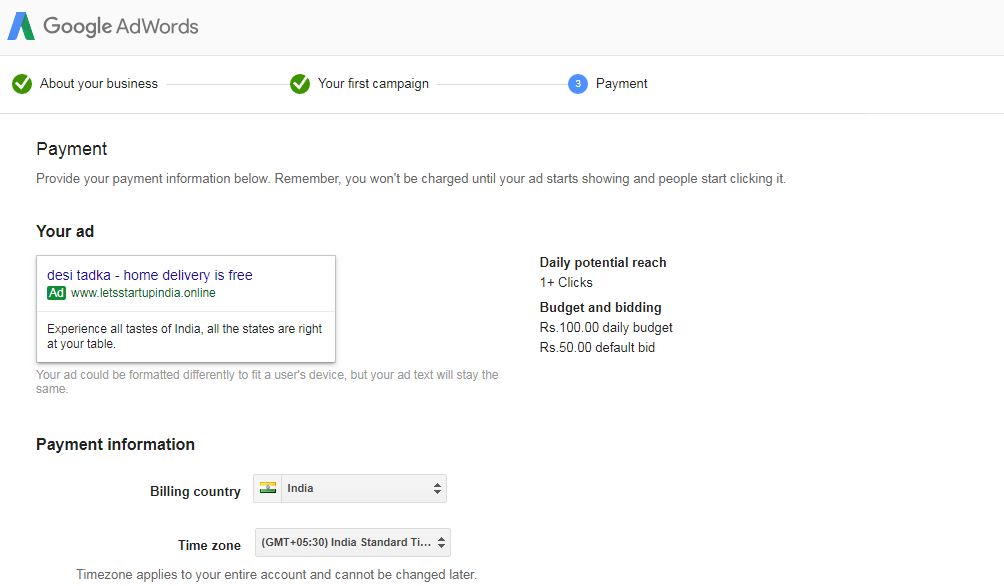Click the ad description Experience all tastes text
Viewport: 1004px width, 586px height.
coord(184,336)
